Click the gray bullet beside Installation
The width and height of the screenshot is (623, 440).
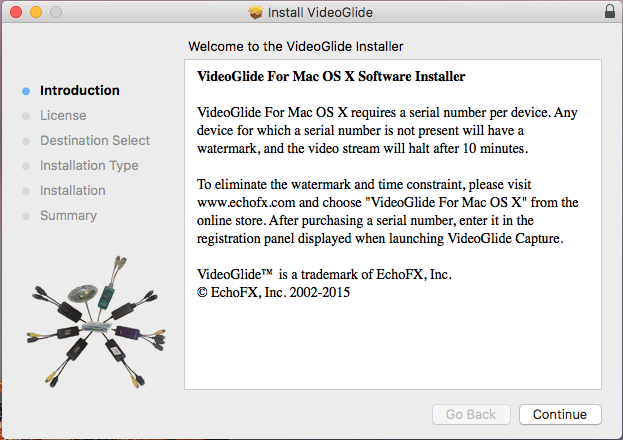pos(26,191)
